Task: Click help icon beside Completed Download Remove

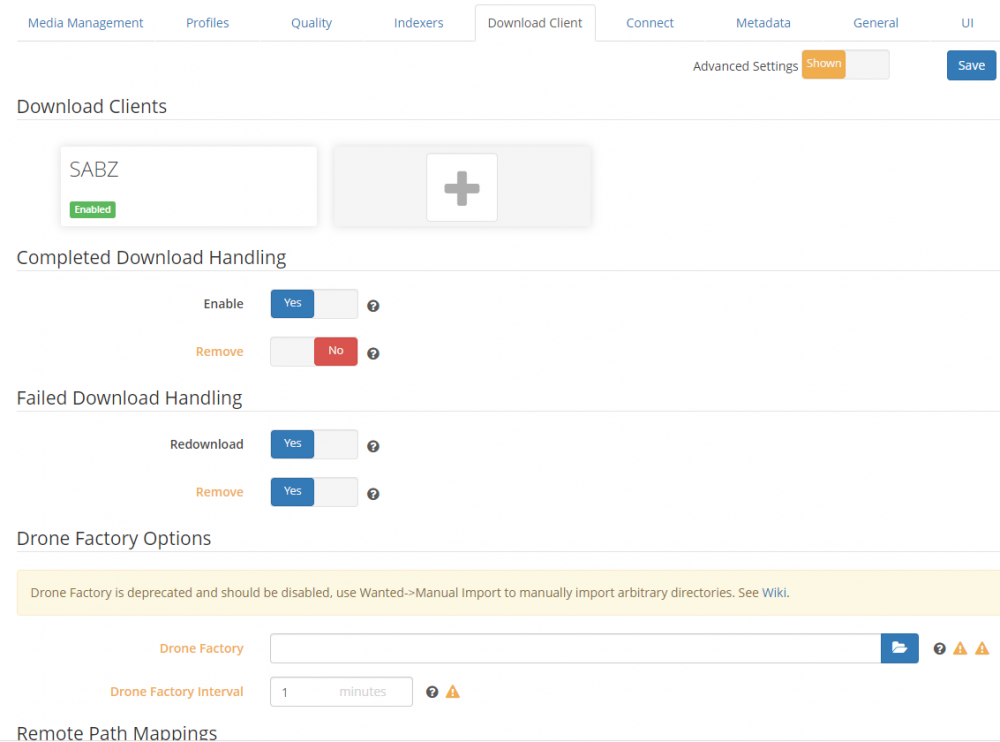Action: (x=373, y=353)
